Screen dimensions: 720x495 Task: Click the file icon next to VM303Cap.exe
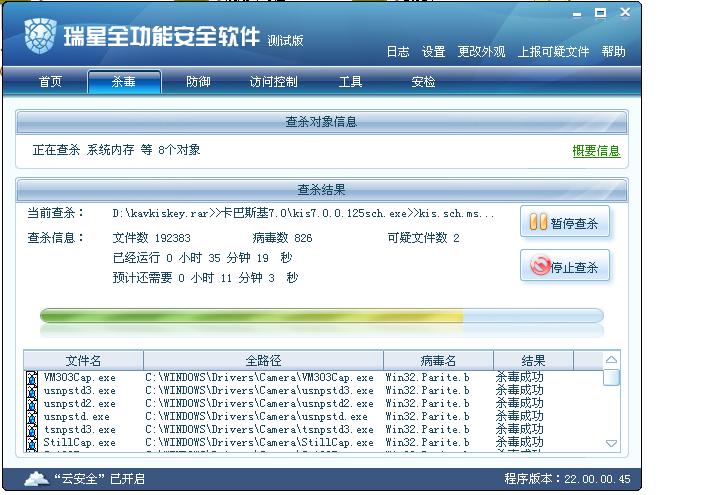(32, 378)
